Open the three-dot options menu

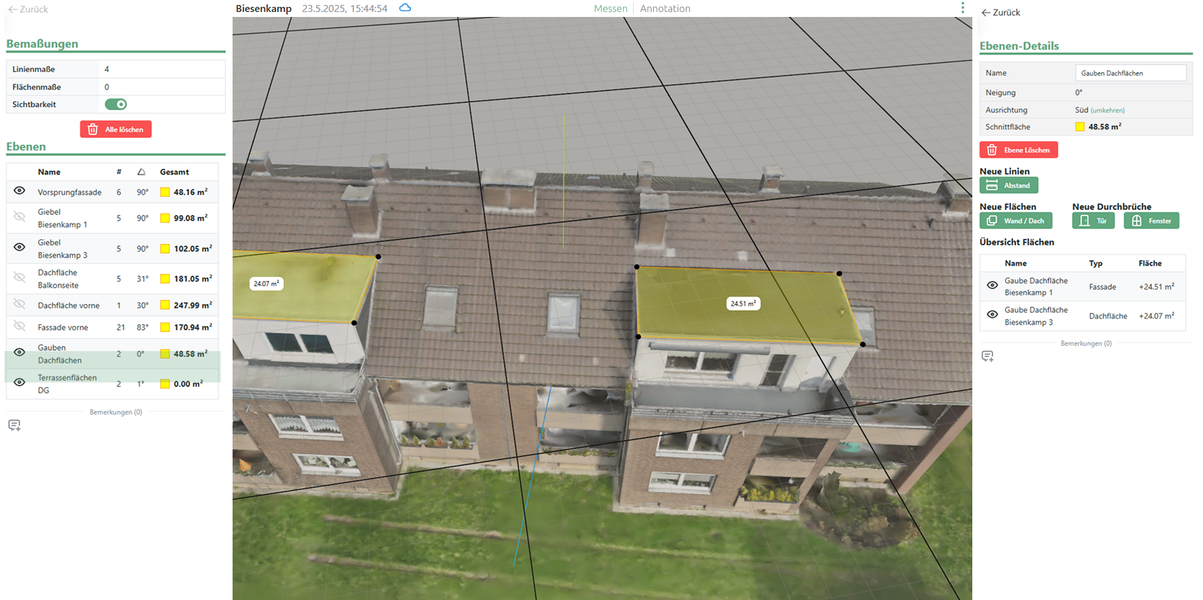click(962, 8)
